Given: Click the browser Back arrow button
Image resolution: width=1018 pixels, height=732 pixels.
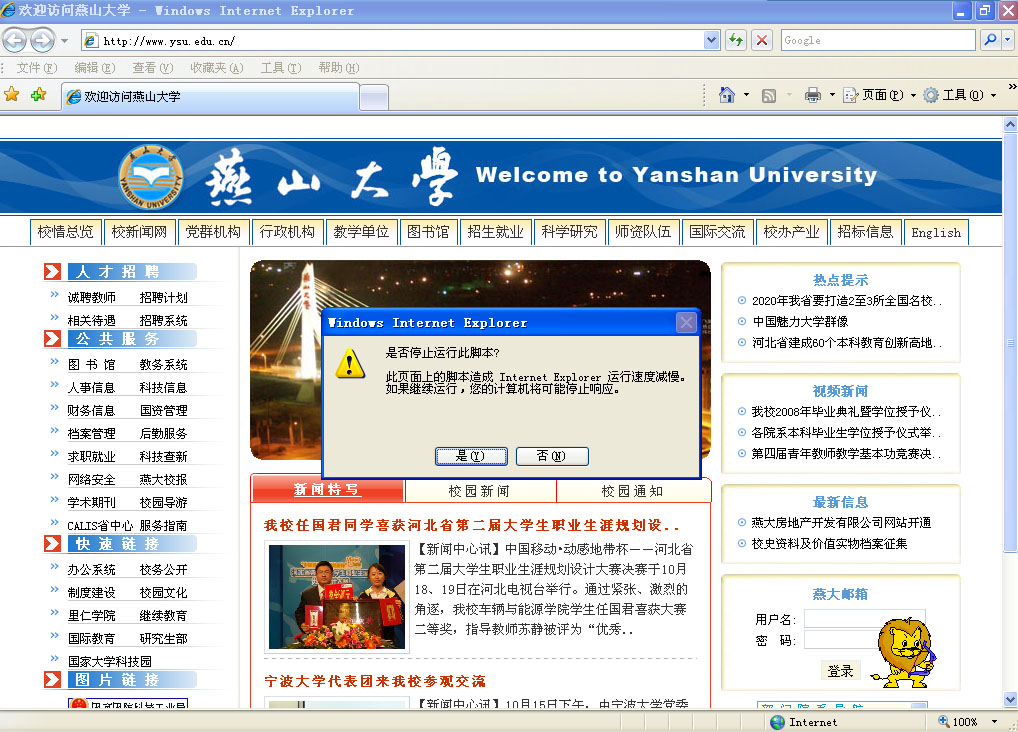Looking at the screenshot, I should [x=15, y=40].
